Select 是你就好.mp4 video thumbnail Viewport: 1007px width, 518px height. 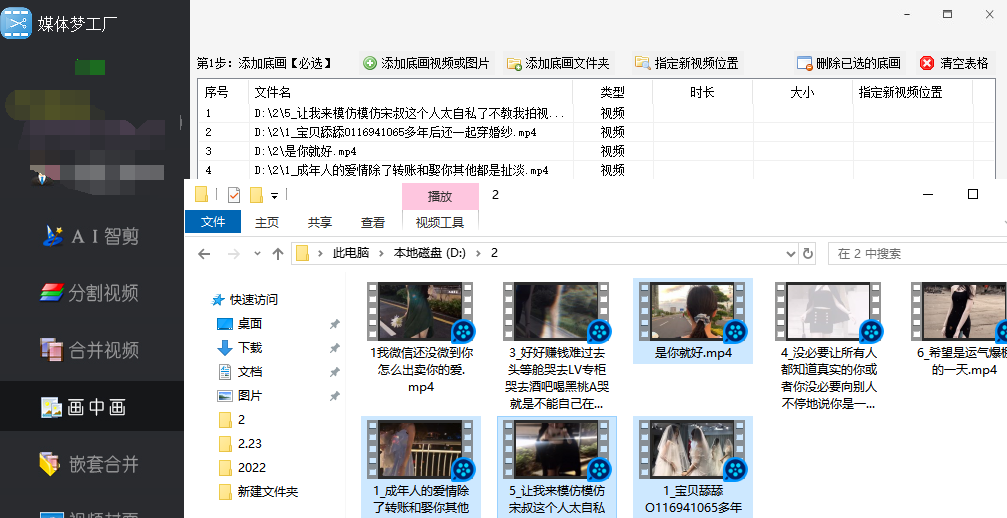coord(693,312)
